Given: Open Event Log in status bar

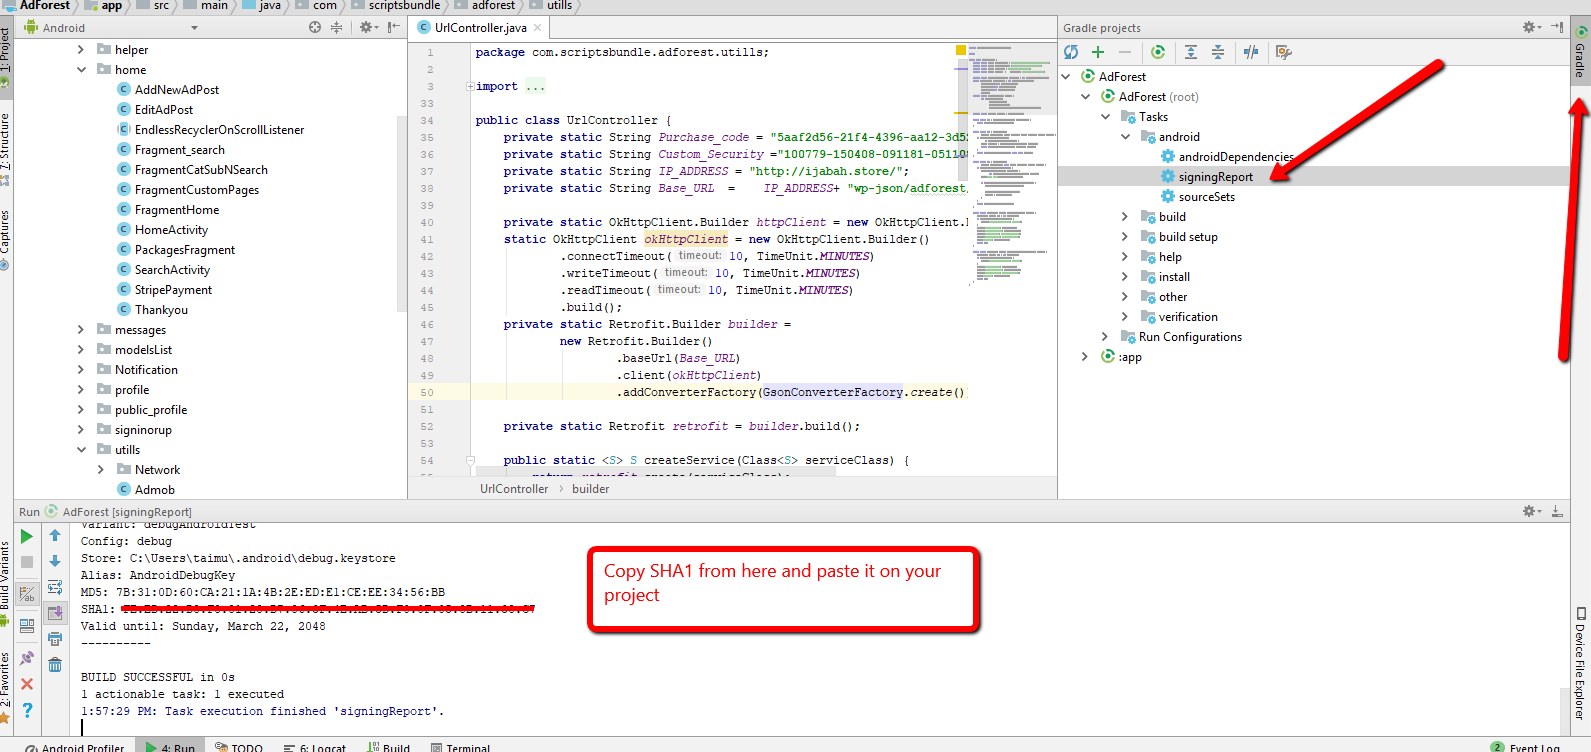Looking at the screenshot, I should [1526, 747].
